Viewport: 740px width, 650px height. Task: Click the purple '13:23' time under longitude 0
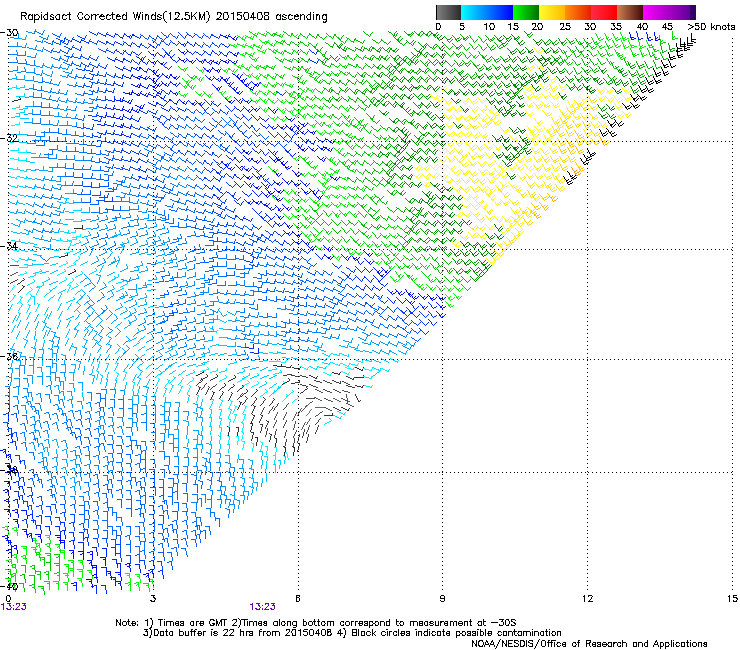click(x=14, y=607)
